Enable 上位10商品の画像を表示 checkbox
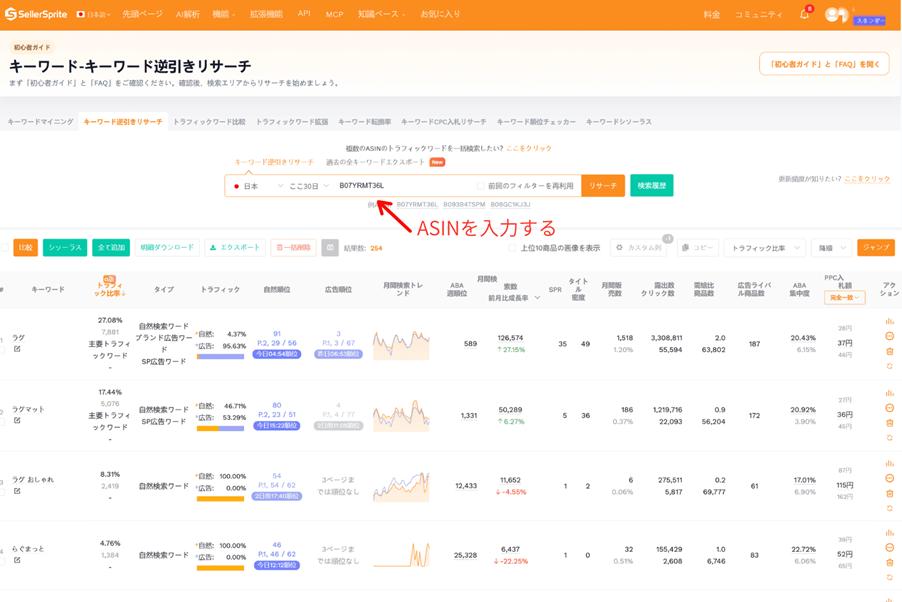Image resolution: width=902 pixels, height=602 pixels. [512, 248]
